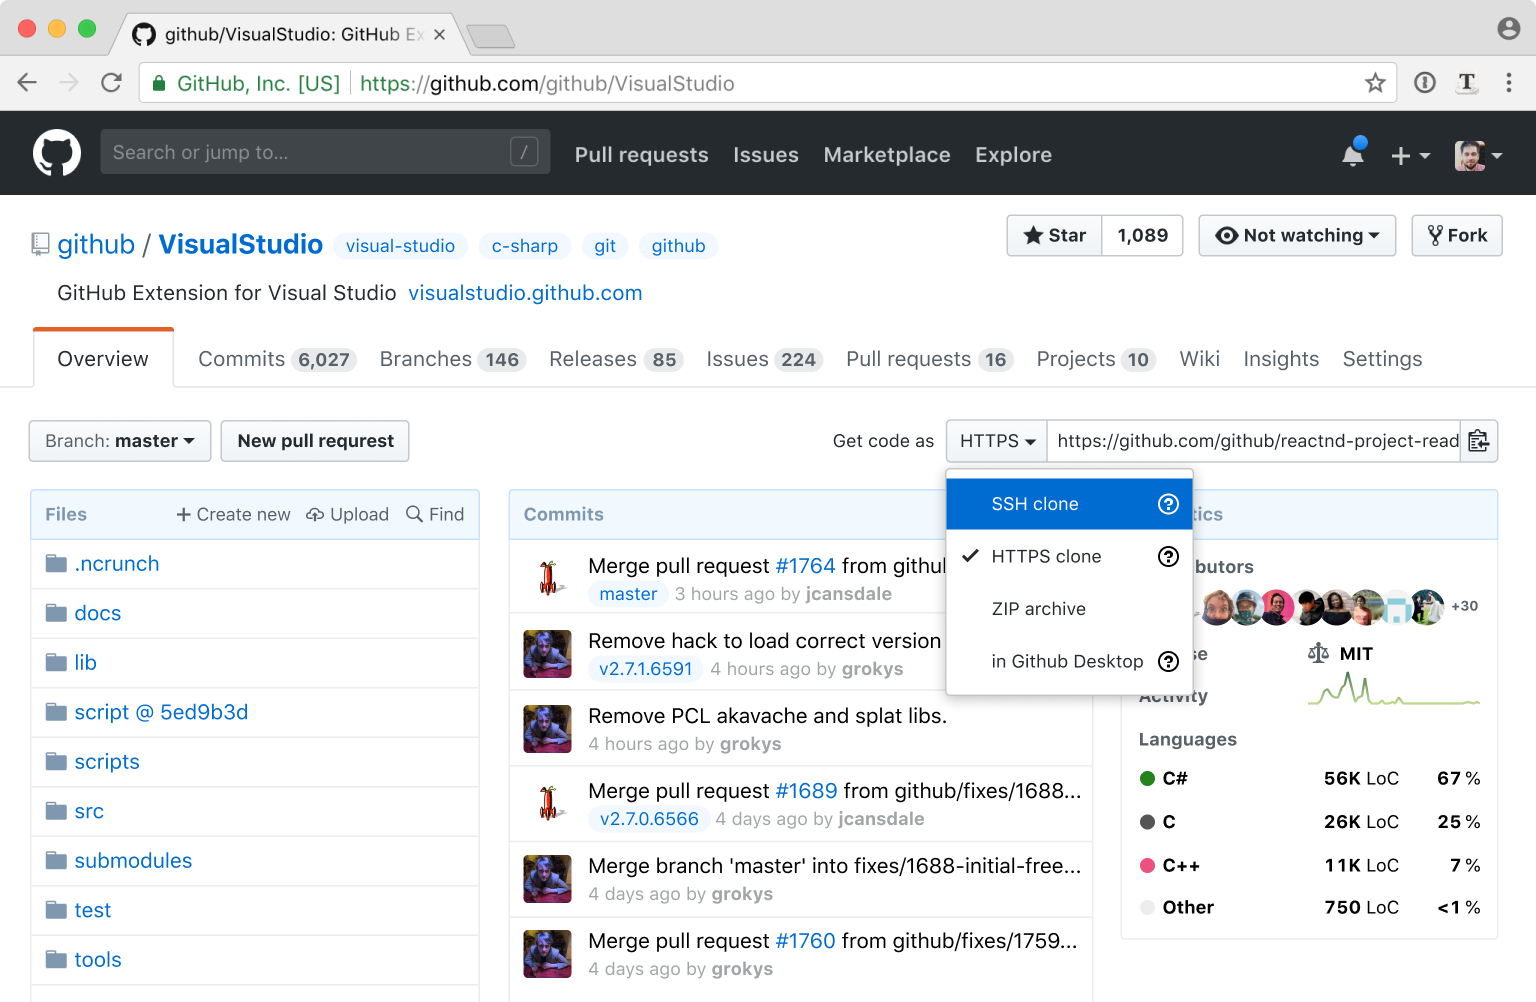The image size is (1536, 1002).
Task: Open the visualstudio.github.com link
Action: pos(525,293)
